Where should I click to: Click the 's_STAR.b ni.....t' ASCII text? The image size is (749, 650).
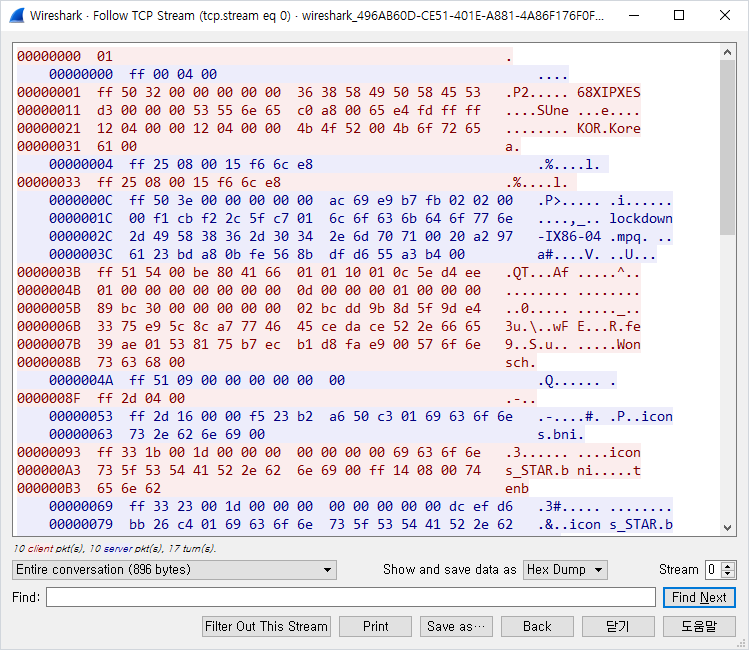(x=573, y=470)
